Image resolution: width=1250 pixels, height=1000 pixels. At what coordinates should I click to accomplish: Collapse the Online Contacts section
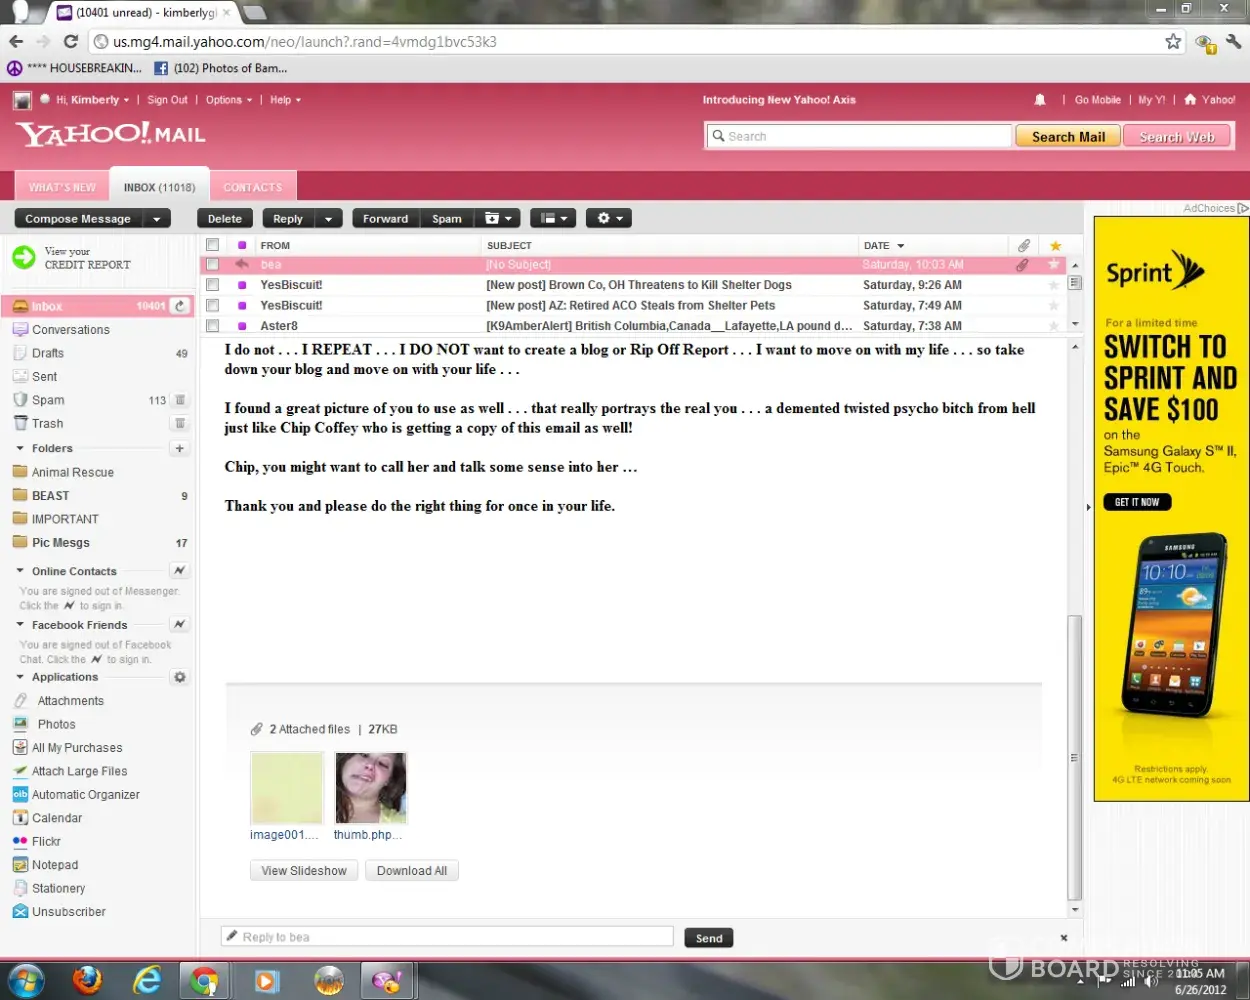[20, 571]
